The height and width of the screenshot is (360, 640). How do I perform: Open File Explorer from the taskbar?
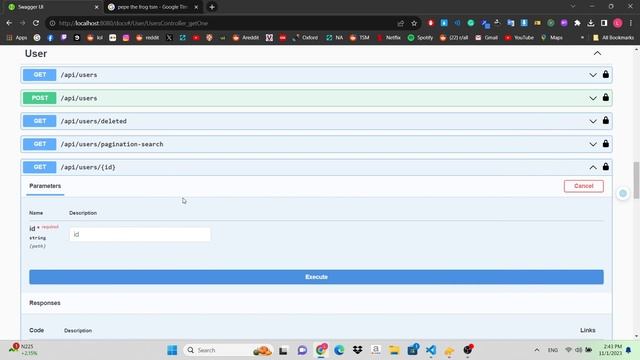(394, 350)
